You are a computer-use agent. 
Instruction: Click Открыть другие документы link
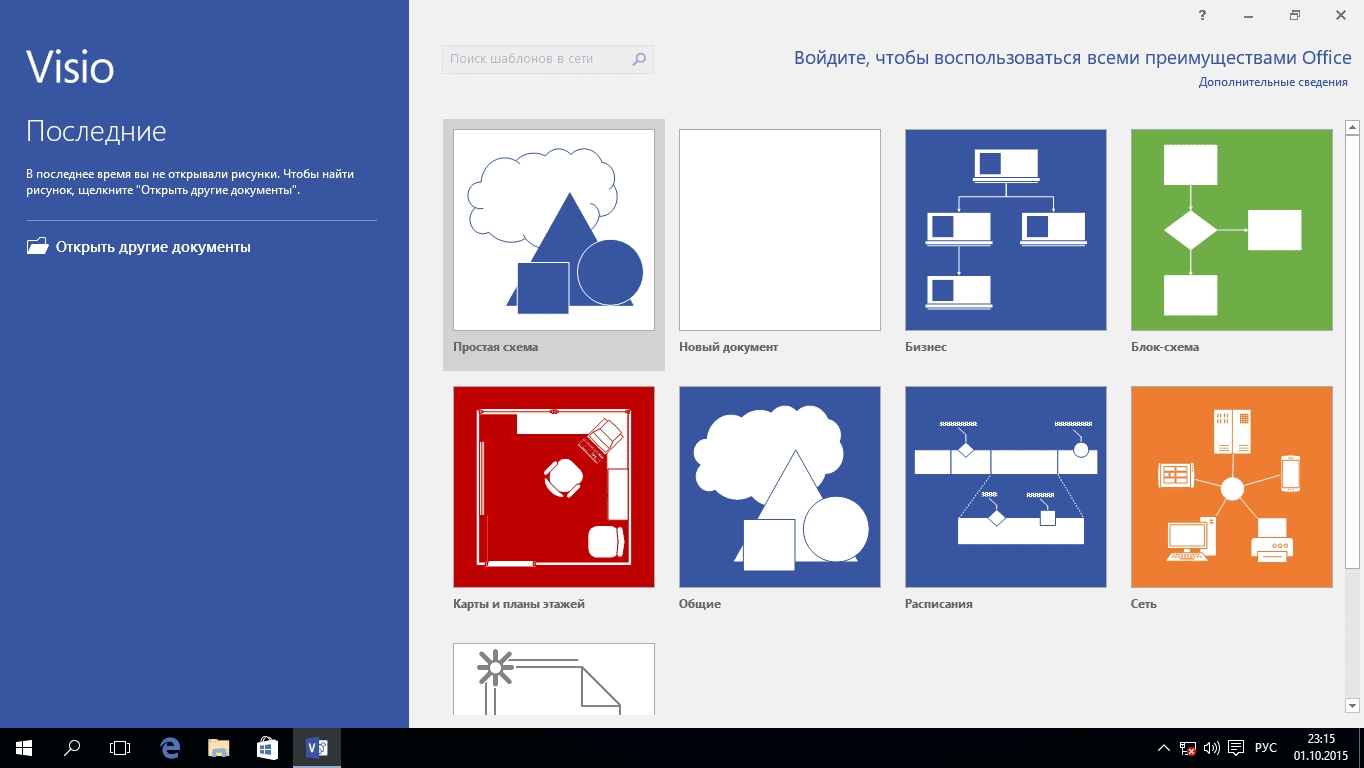pyautogui.click(x=153, y=247)
